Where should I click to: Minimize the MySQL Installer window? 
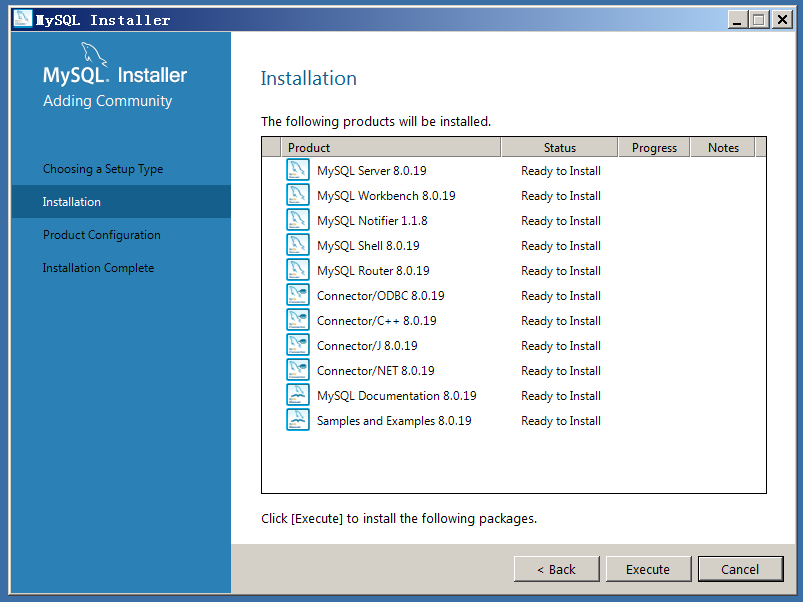[737, 20]
